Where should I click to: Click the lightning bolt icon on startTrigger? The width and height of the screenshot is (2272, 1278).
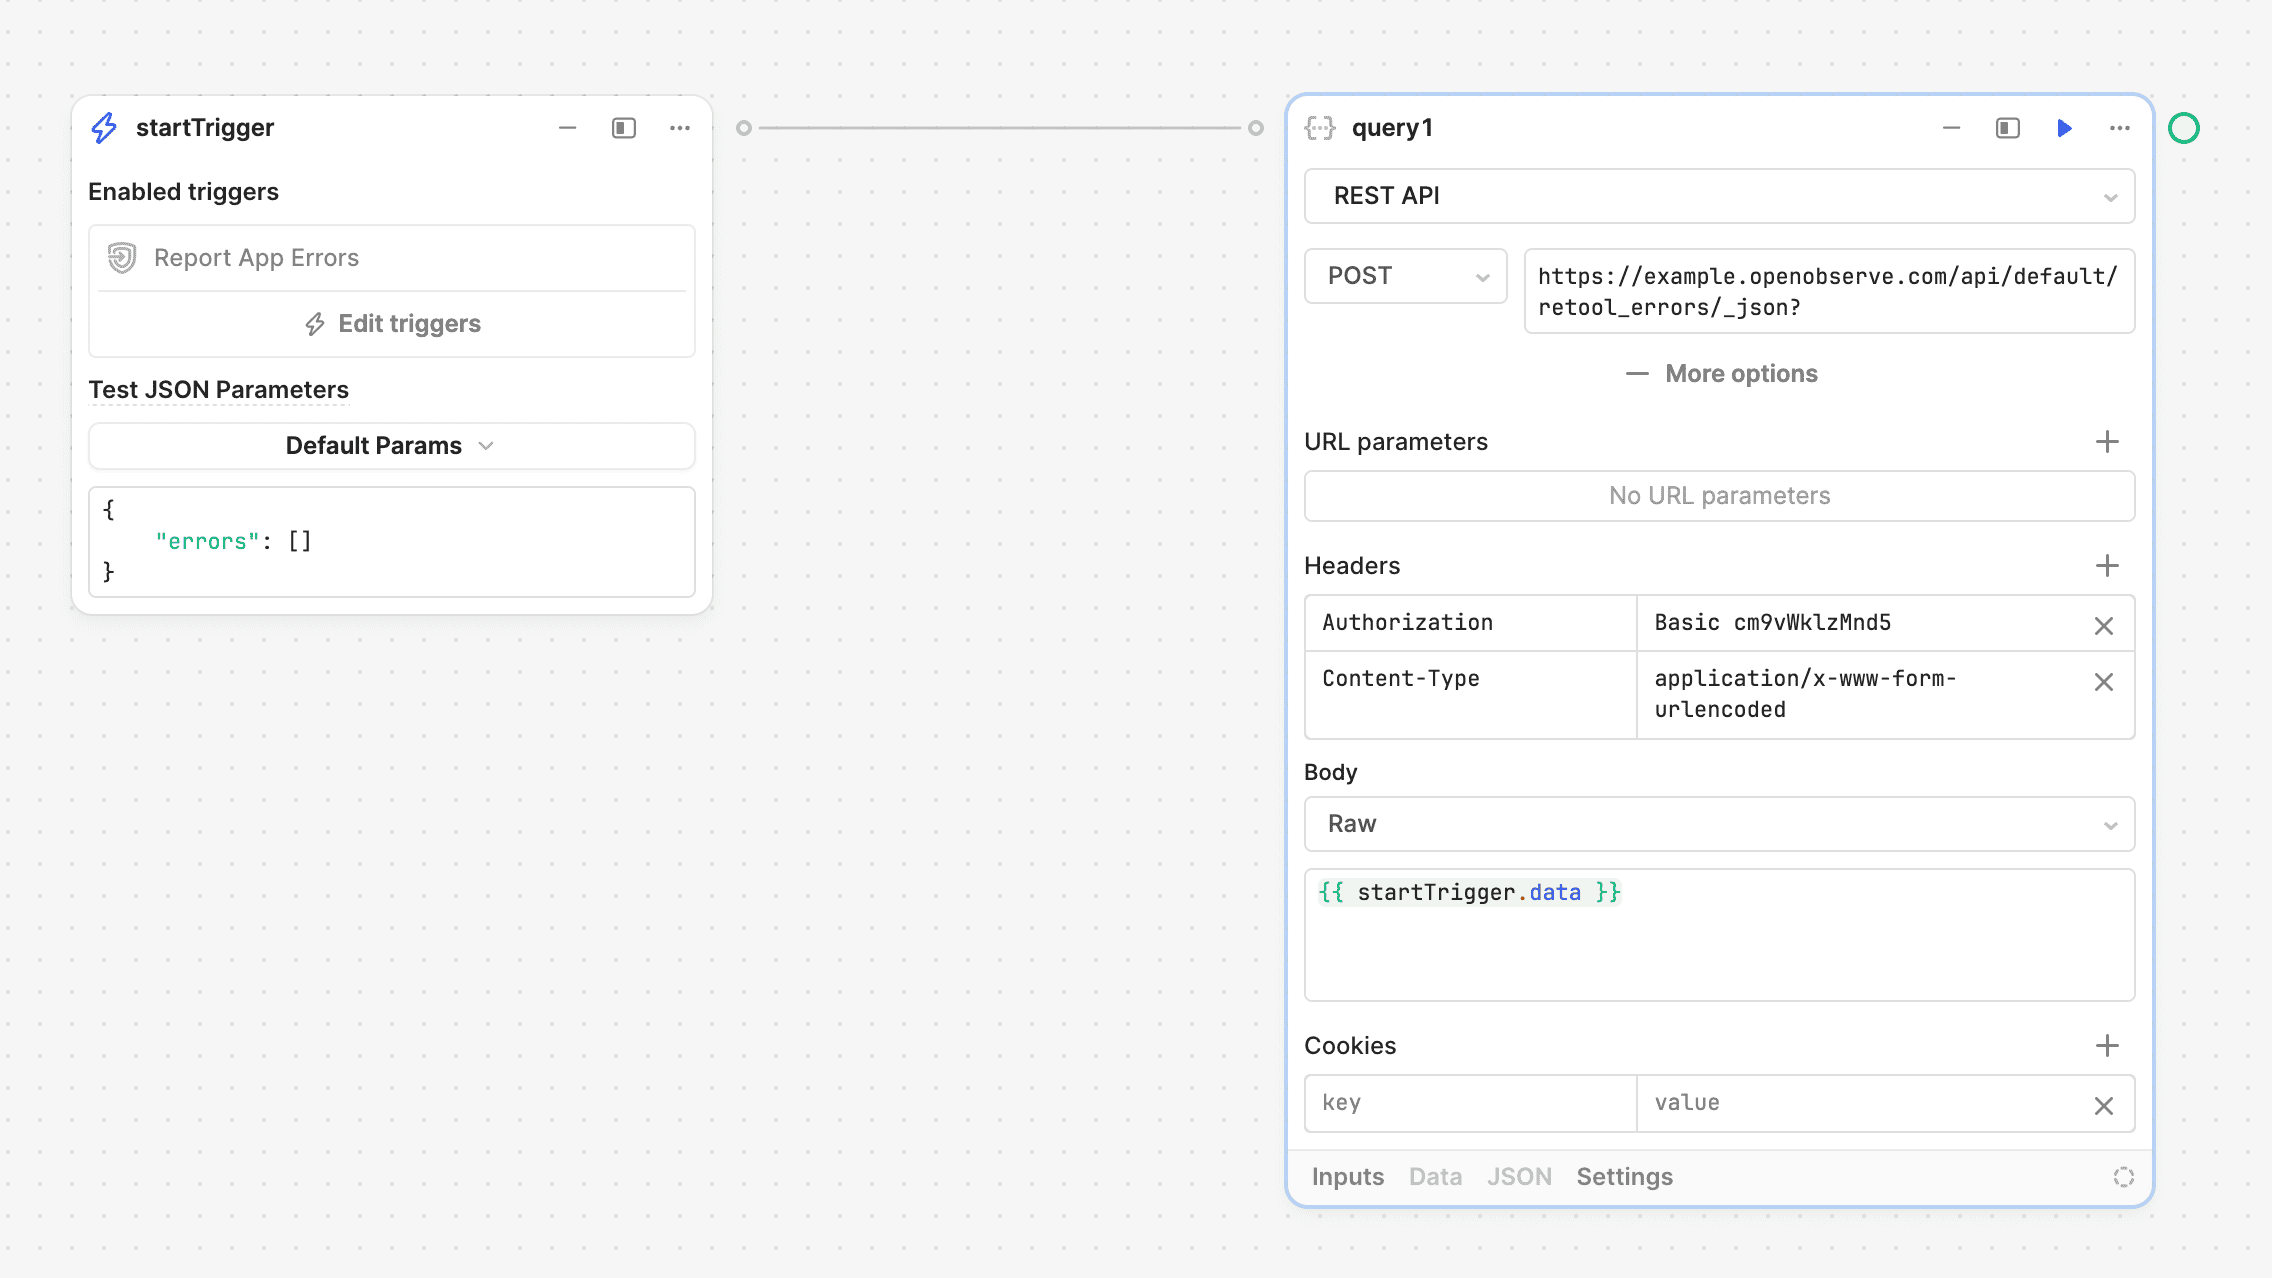click(103, 127)
